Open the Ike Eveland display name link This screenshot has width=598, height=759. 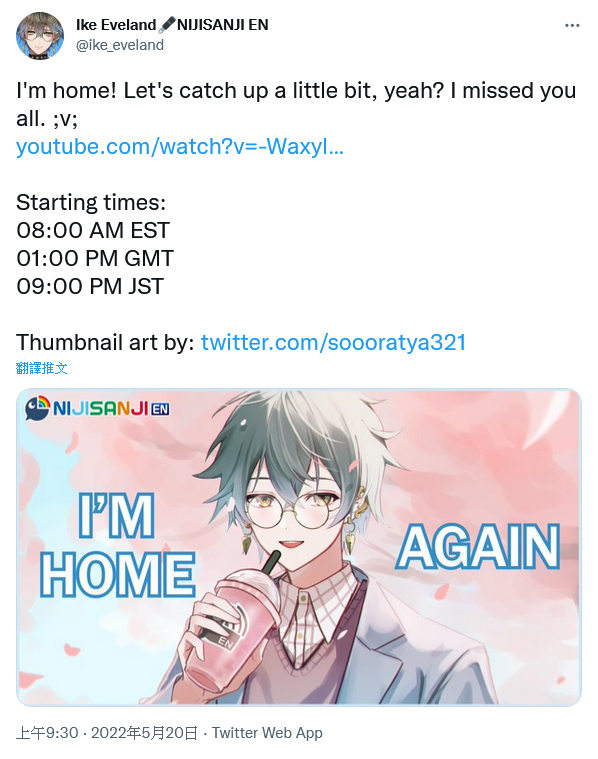click(116, 25)
